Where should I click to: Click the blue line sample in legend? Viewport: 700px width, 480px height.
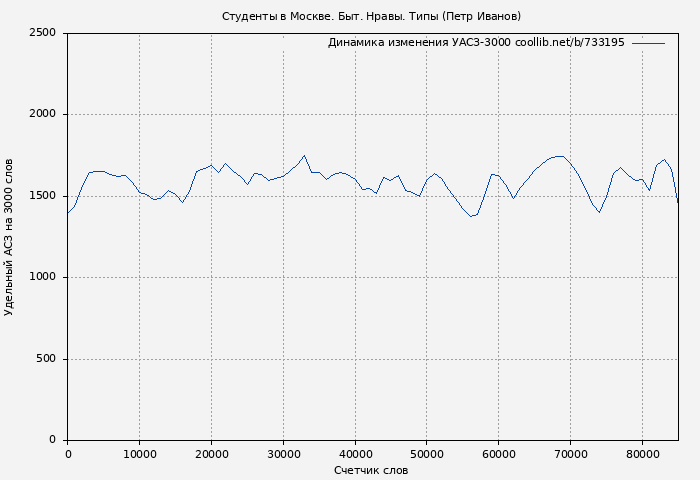(x=648, y=43)
